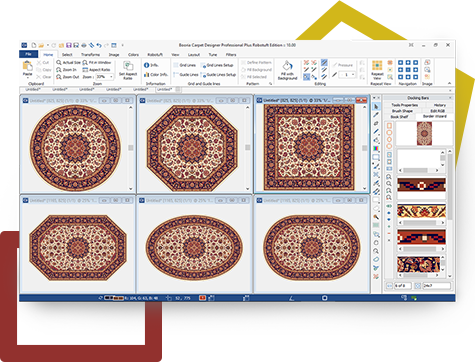Select the arrow pointer tool in vertical toolbox
The width and height of the screenshot is (475, 362).
(376, 106)
